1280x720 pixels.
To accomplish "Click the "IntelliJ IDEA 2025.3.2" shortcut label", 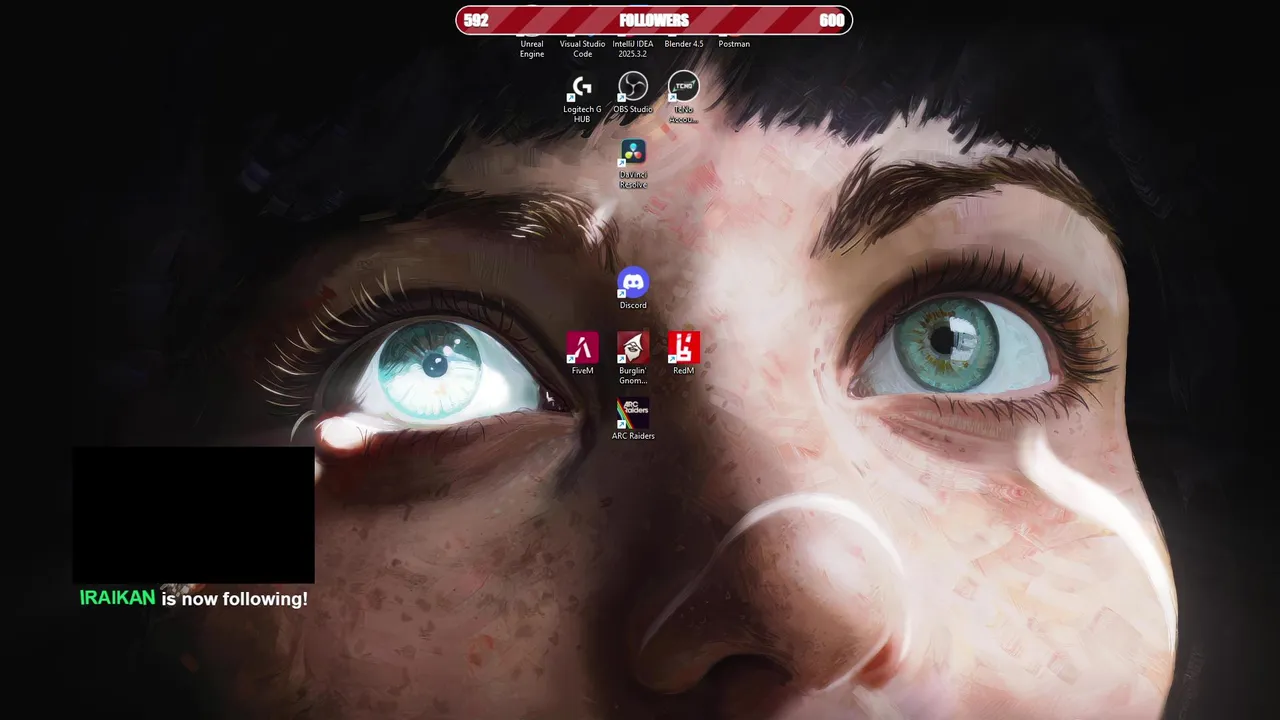I will [x=633, y=49].
